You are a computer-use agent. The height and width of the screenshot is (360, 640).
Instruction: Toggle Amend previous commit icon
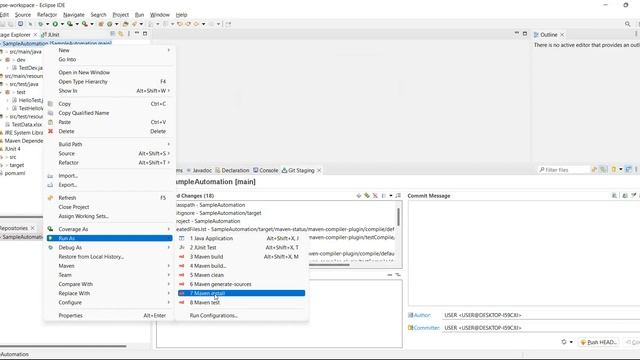[614, 196]
